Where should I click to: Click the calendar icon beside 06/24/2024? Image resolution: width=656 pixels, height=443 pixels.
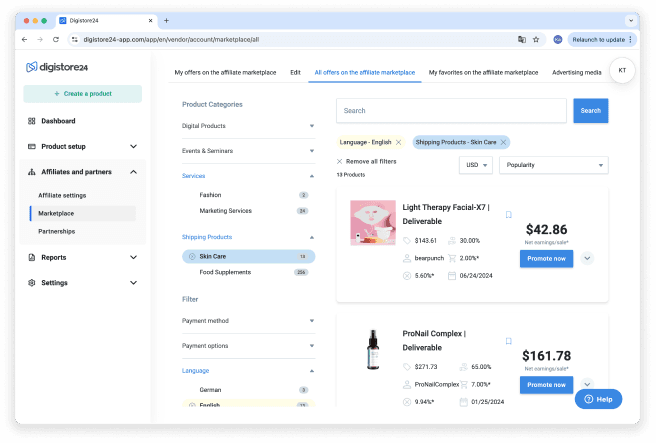[452, 276]
